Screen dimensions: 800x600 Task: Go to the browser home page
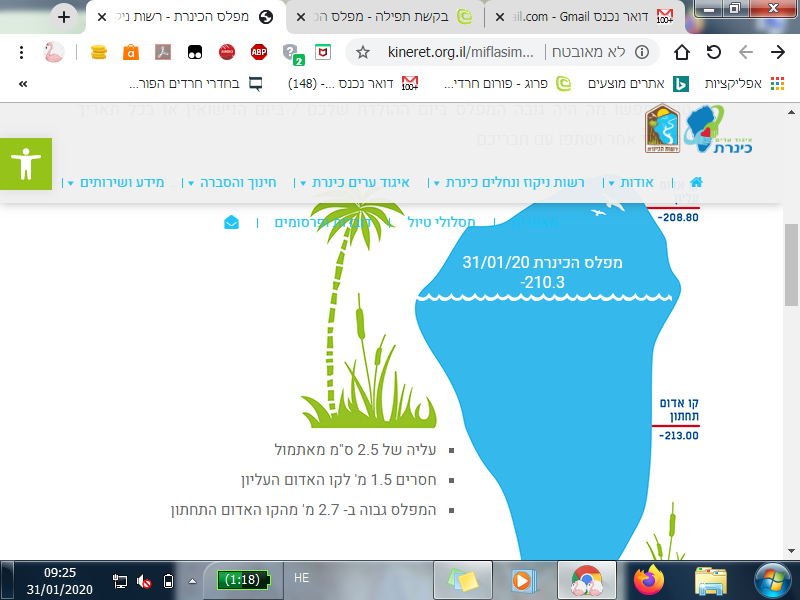(682, 52)
